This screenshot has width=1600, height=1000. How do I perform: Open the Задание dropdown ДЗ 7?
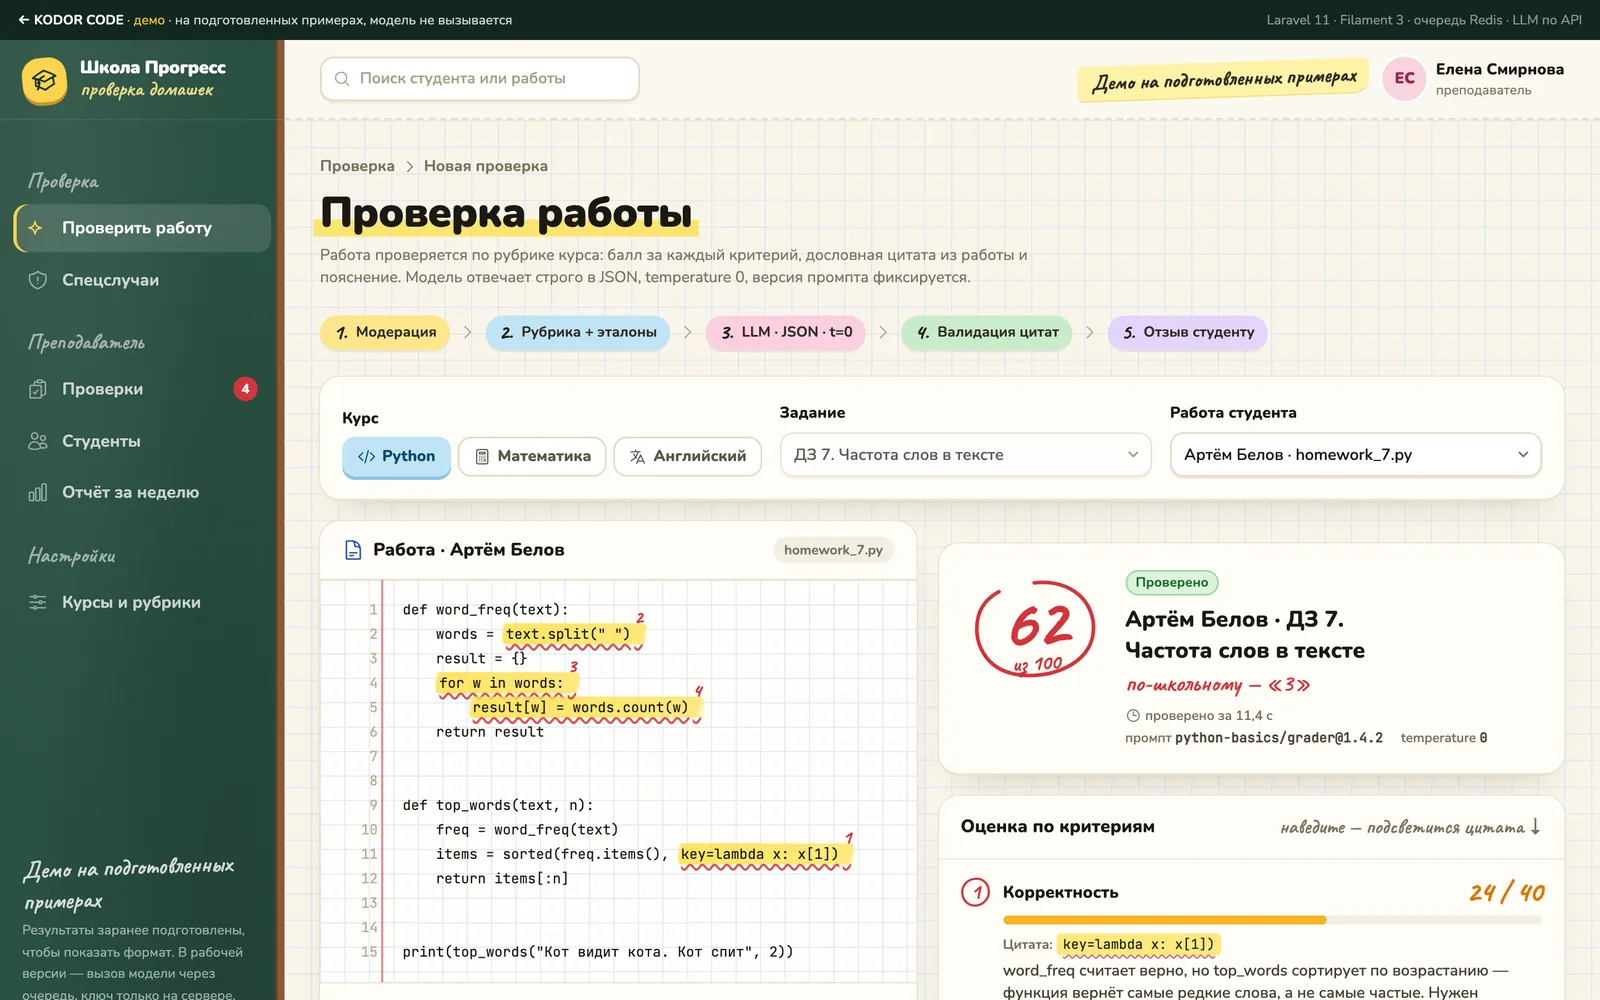(966, 455)
